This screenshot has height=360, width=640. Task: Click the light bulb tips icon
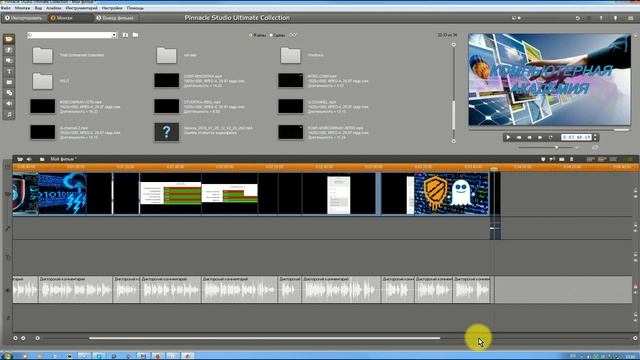(x=615, y=18)
